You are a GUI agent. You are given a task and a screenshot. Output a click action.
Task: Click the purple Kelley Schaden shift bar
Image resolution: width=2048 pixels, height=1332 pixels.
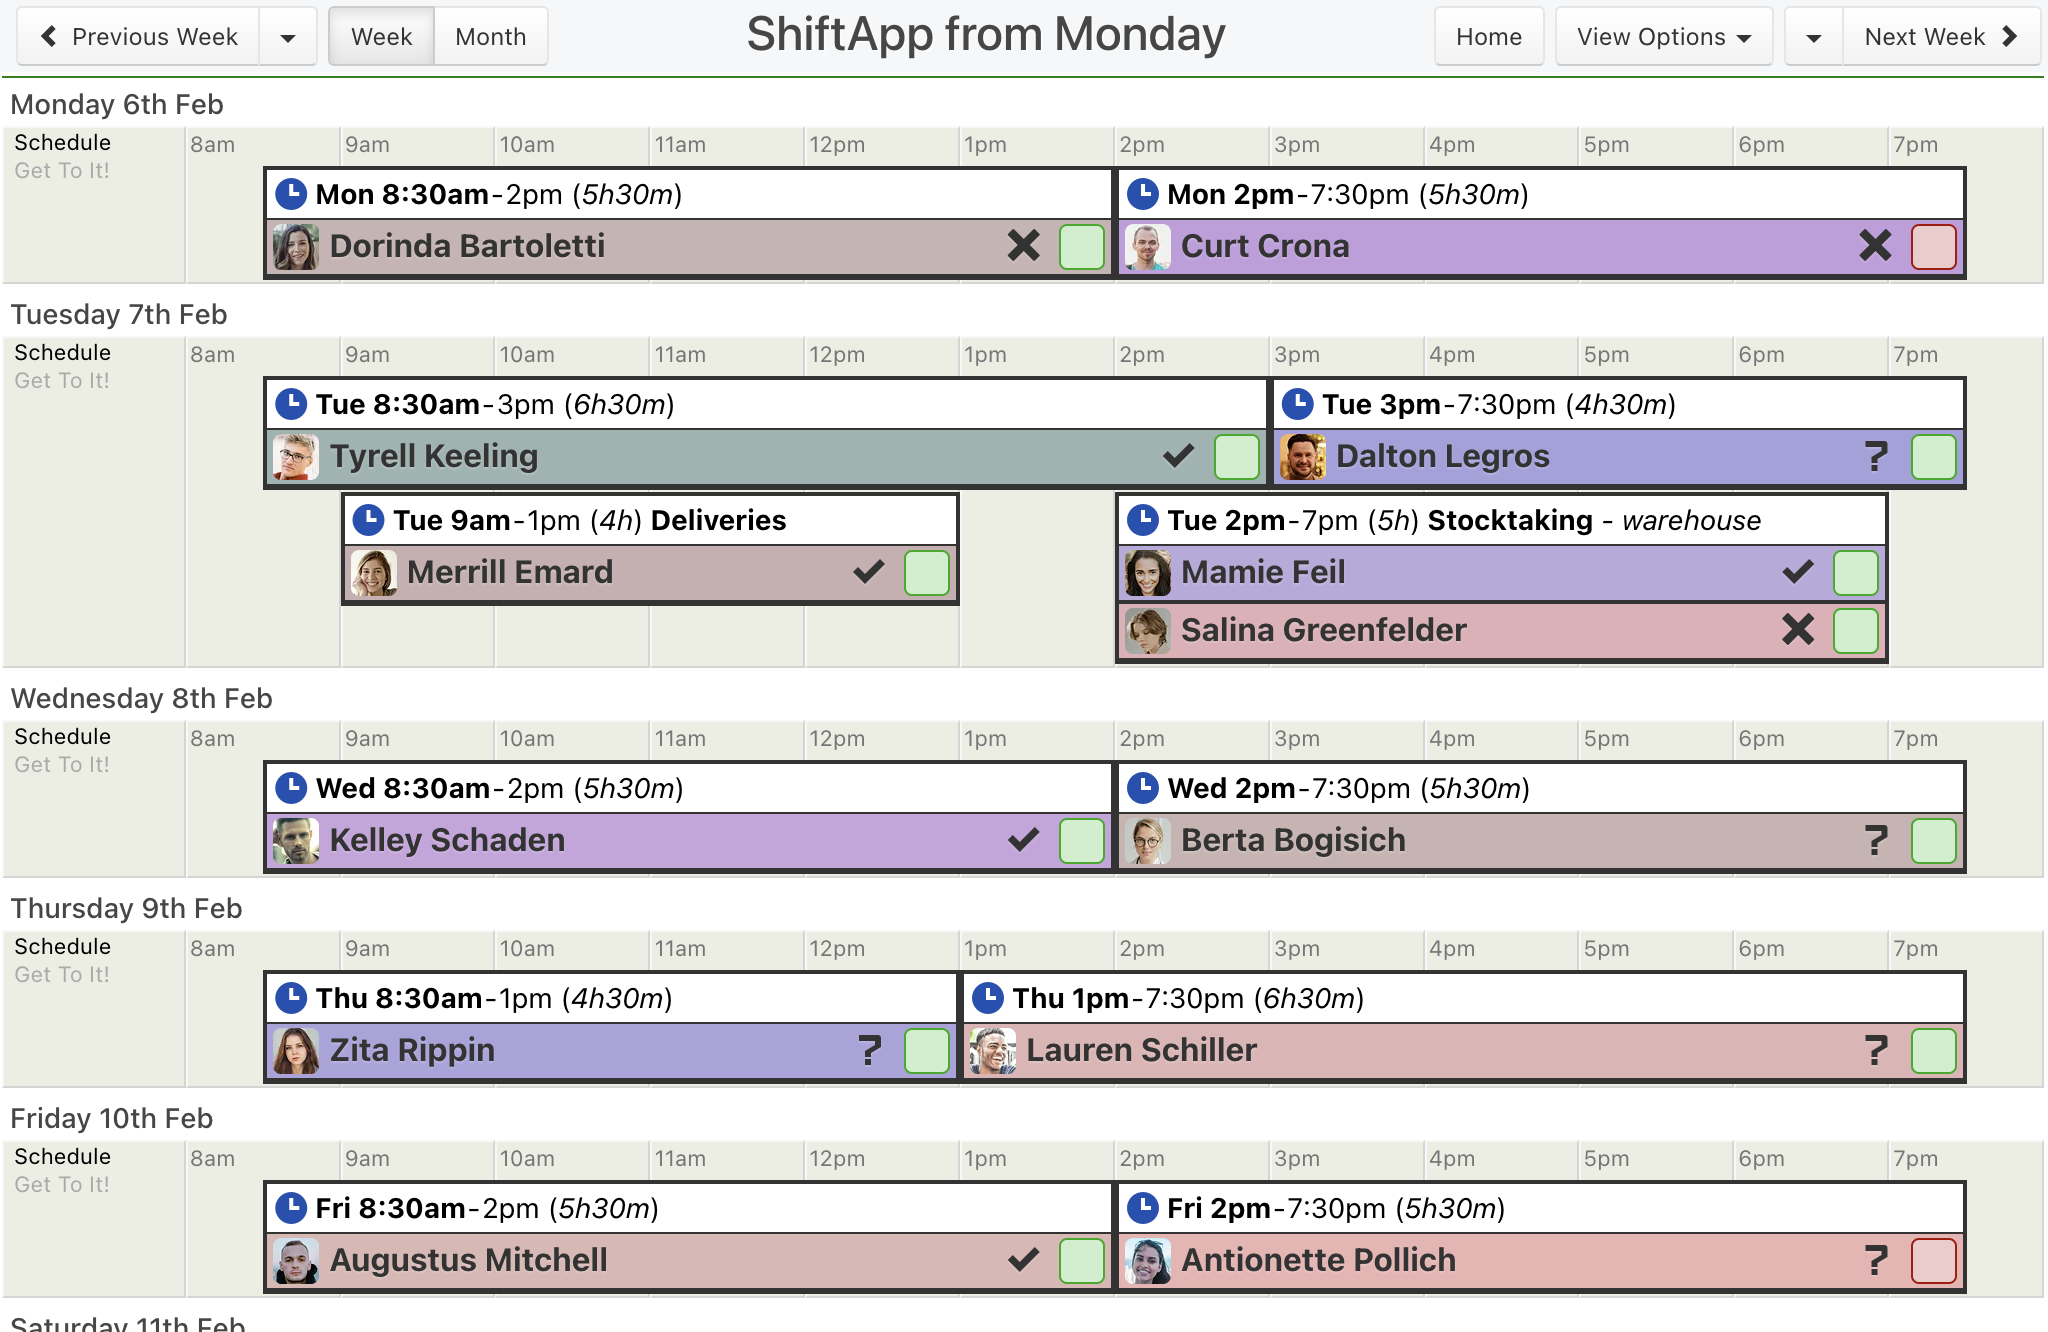pos(689,840)
